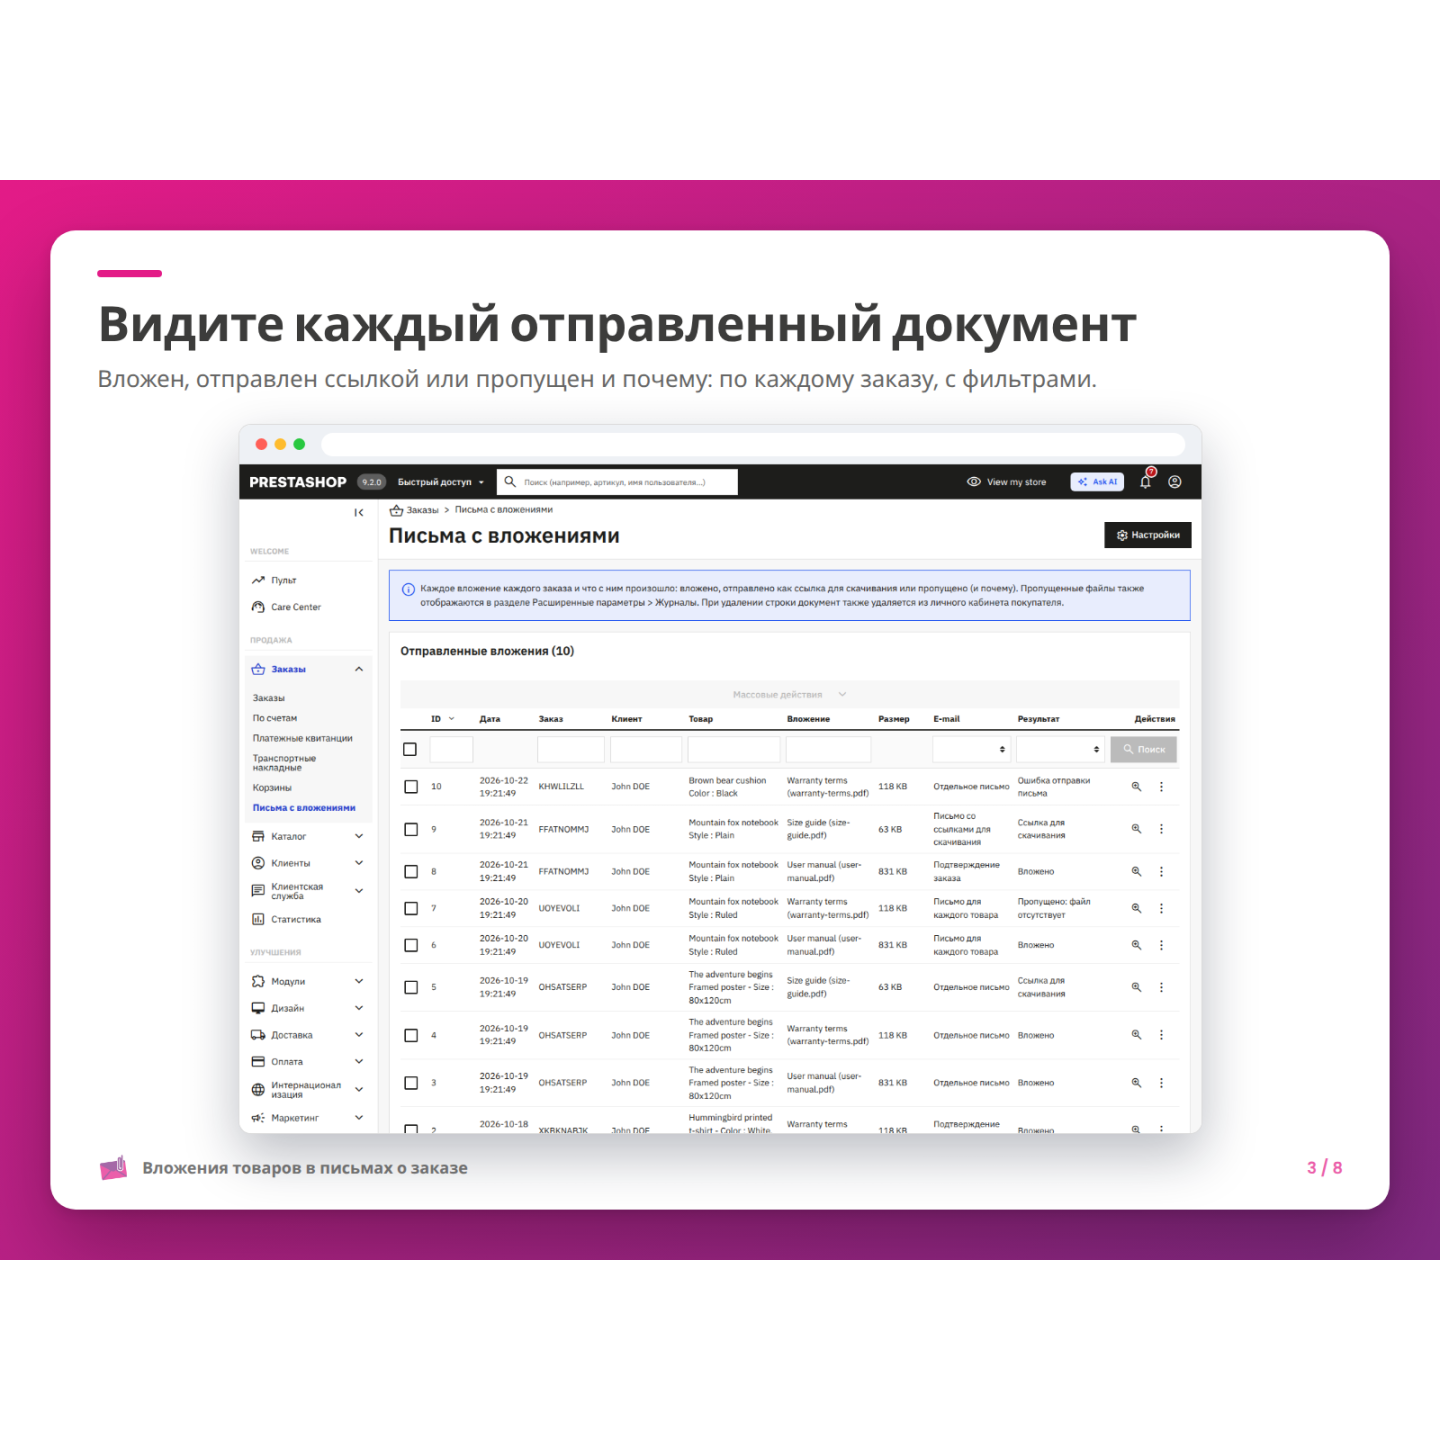
Task: Open more actions menu for row ID 9
Action: tap(1161, 829)
